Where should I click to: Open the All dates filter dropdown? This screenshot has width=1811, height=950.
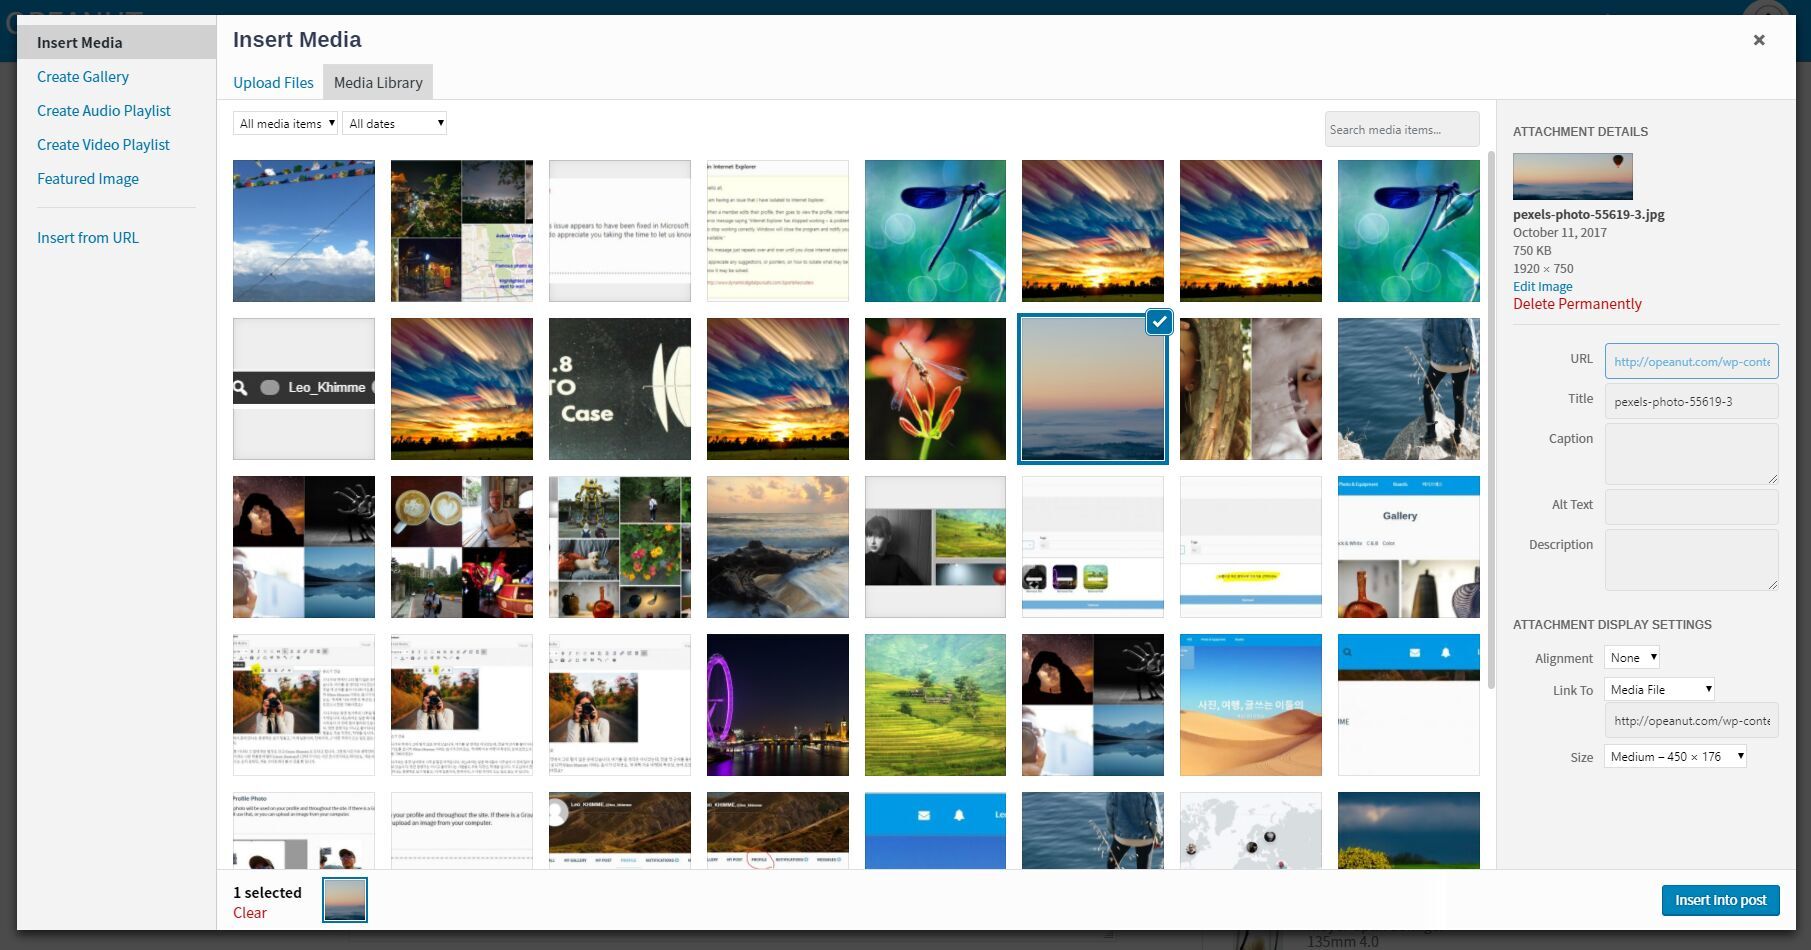point(394,123)
